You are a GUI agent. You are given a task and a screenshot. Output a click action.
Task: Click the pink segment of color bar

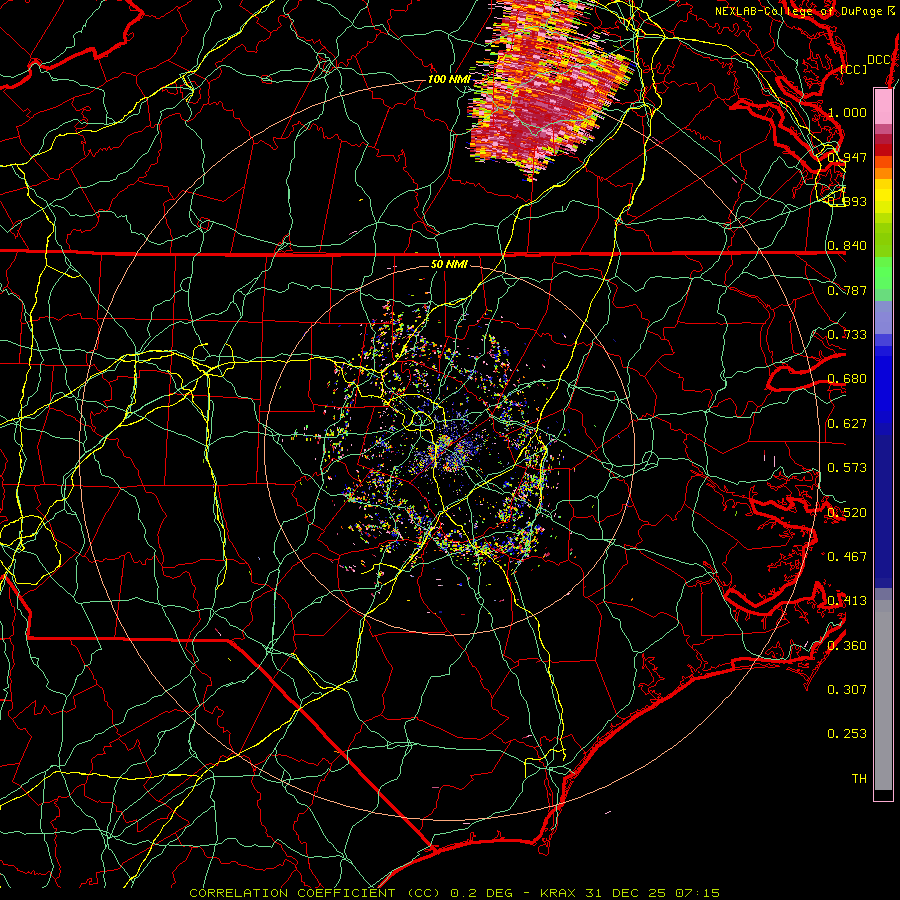pyautogui.click(x=883, y=106)
